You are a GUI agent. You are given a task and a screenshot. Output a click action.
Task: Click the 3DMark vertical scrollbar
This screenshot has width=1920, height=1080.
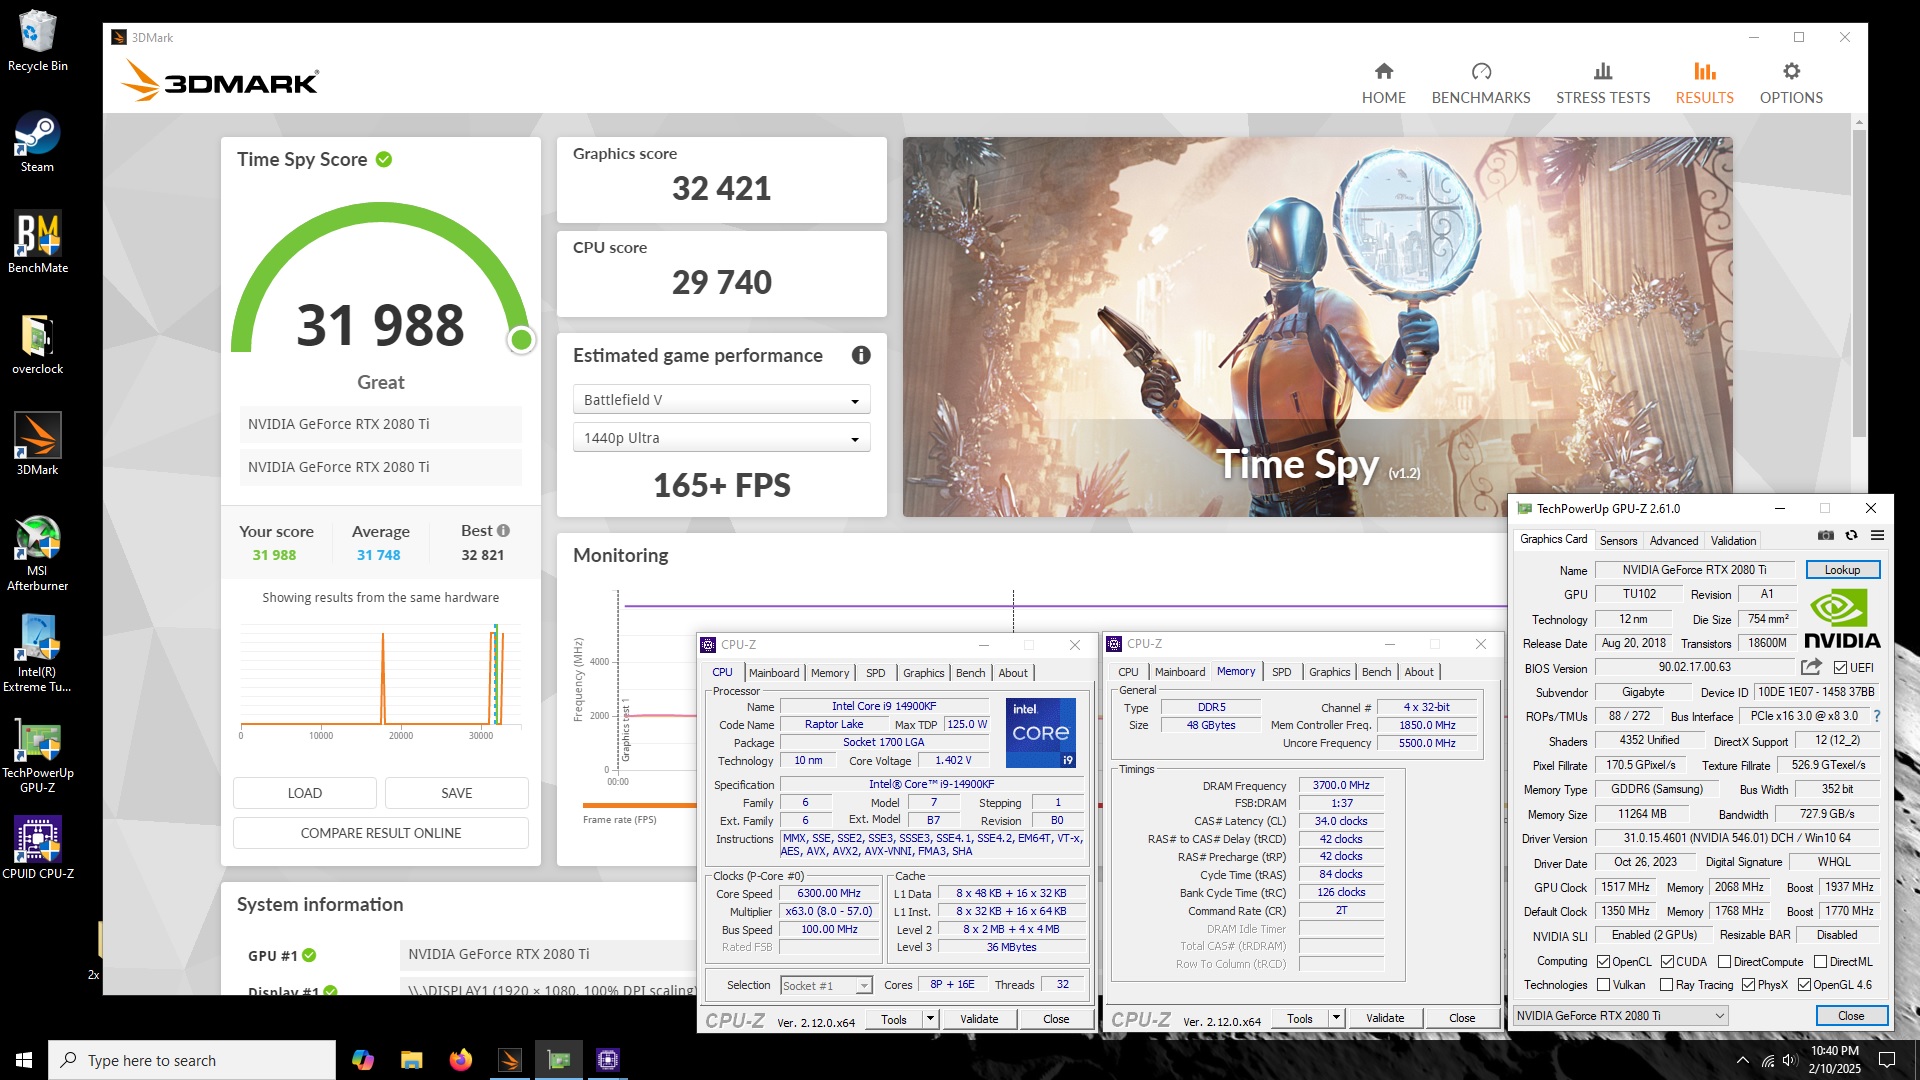1859,283
